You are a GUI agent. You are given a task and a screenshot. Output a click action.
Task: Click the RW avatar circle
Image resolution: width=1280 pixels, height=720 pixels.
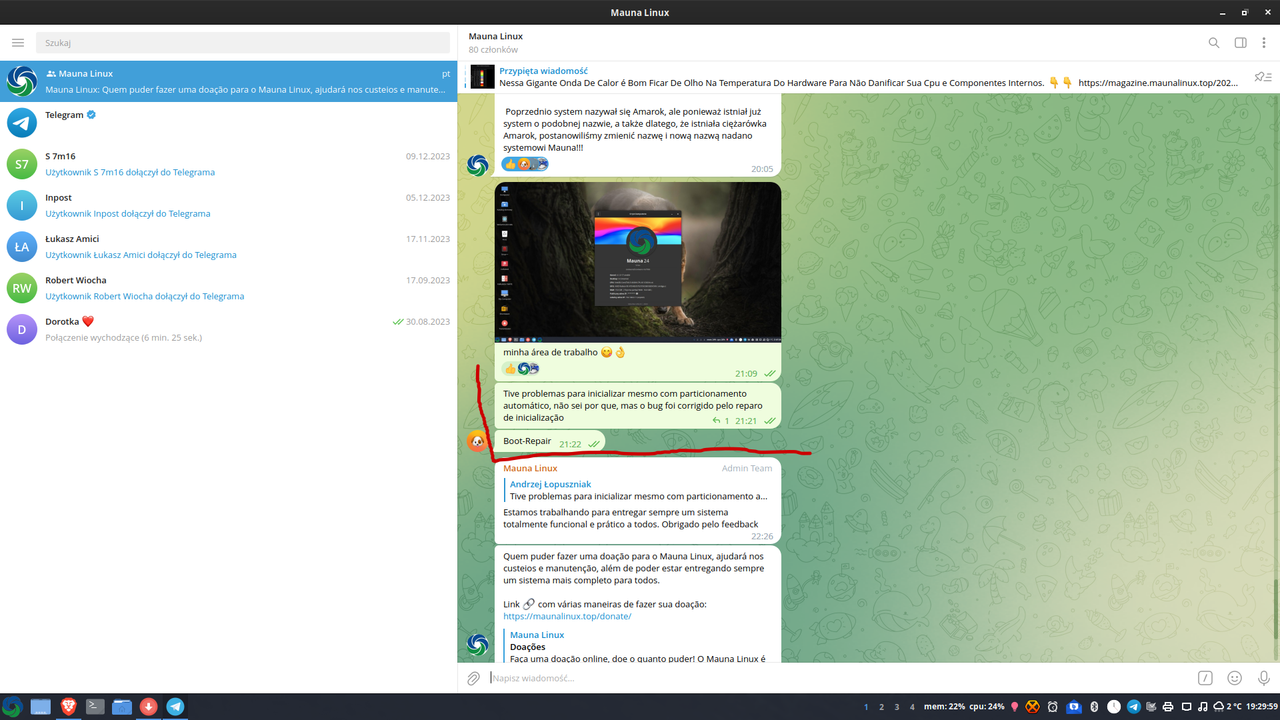(22, 288)
